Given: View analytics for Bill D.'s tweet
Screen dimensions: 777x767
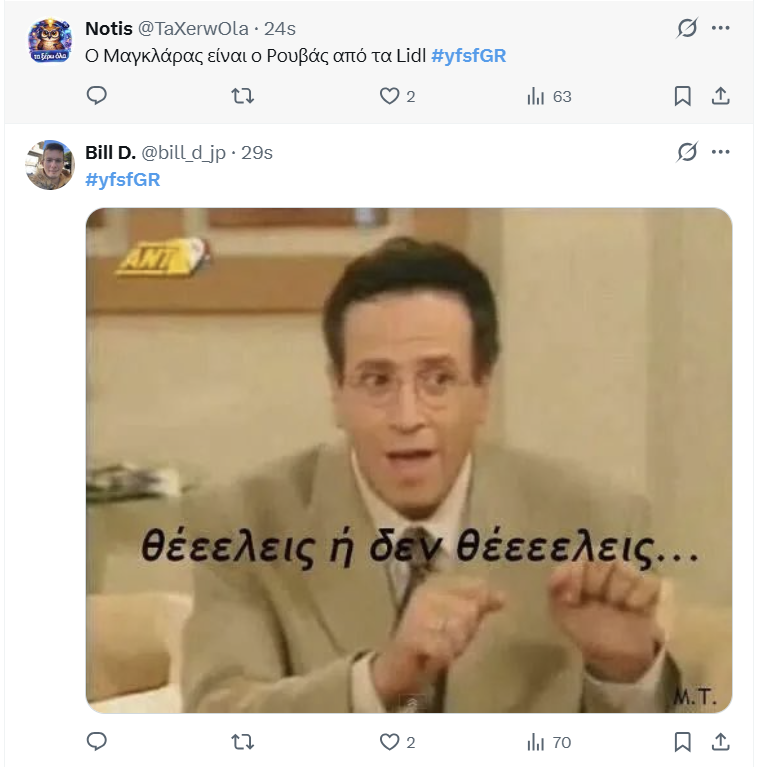Looking at the screenshot, I should click(536, 742).
